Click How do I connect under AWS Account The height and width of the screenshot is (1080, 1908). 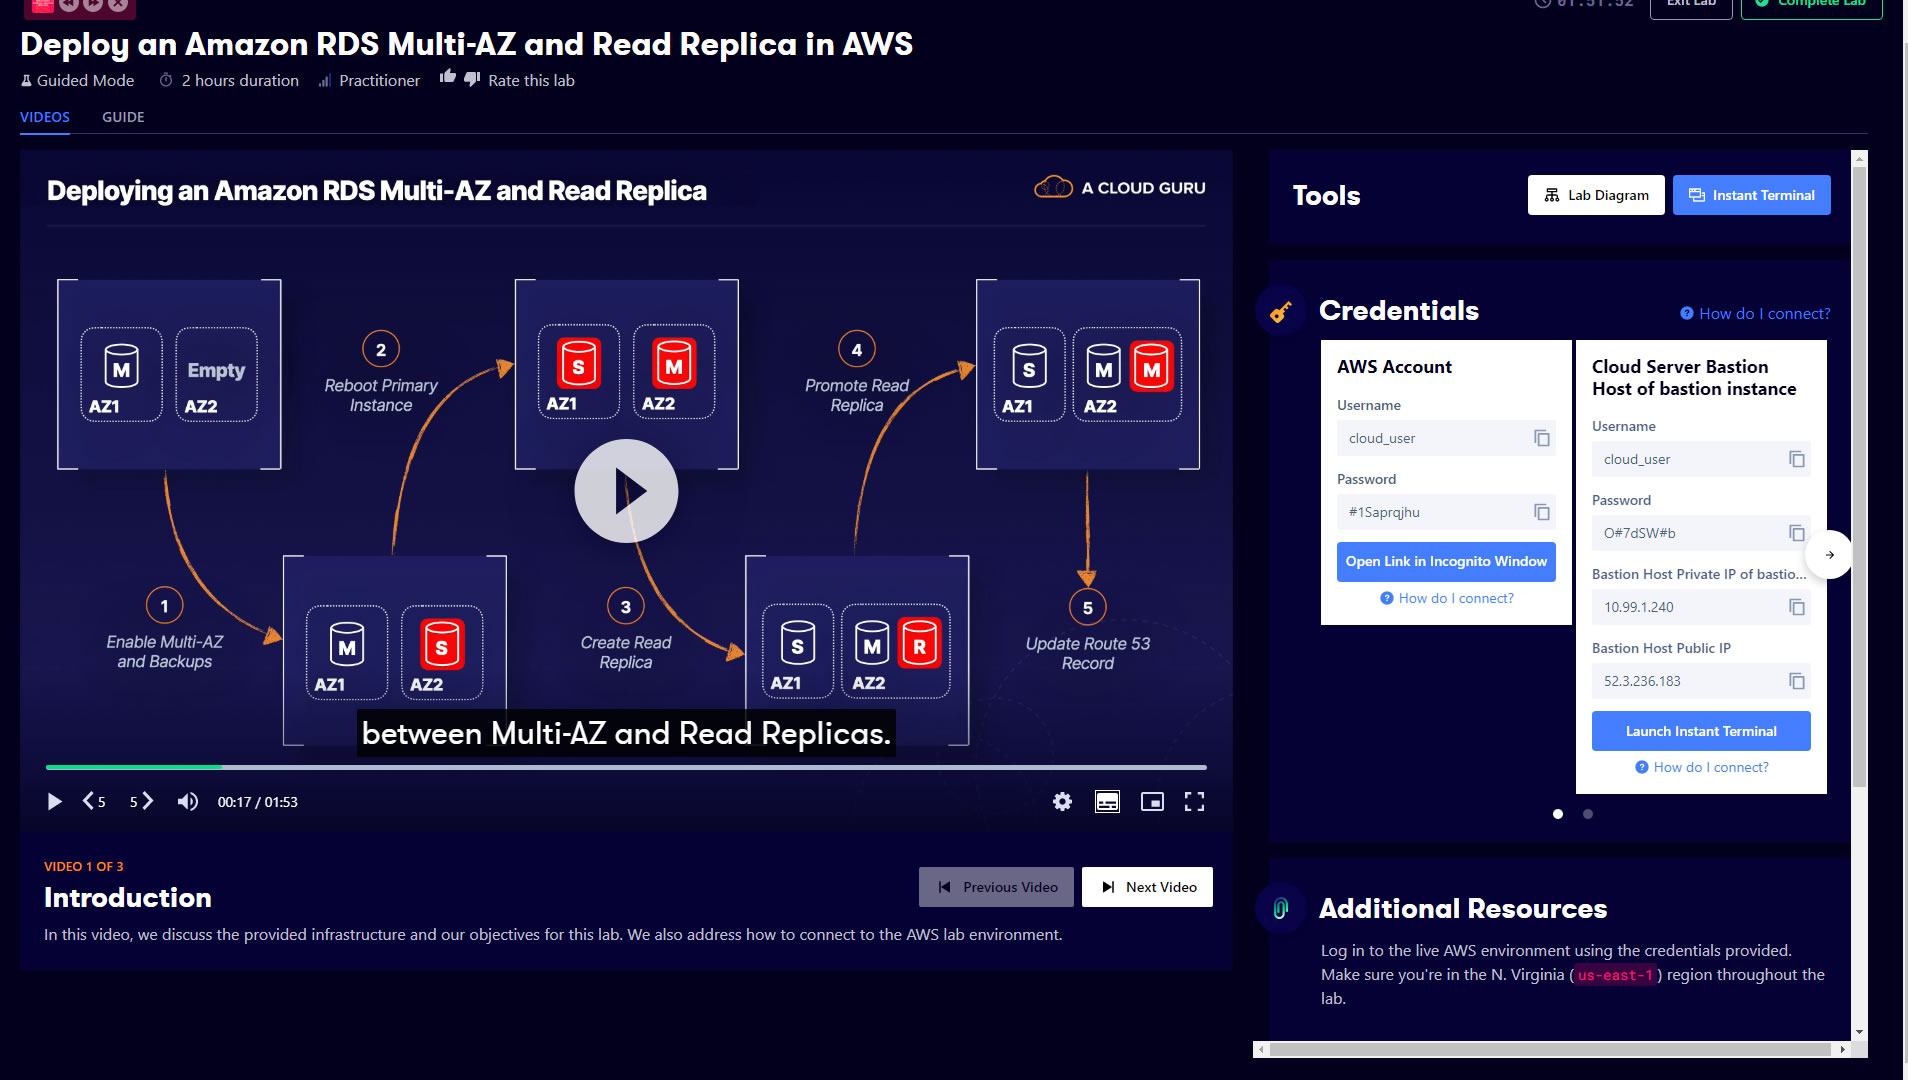coord(1446,598)
